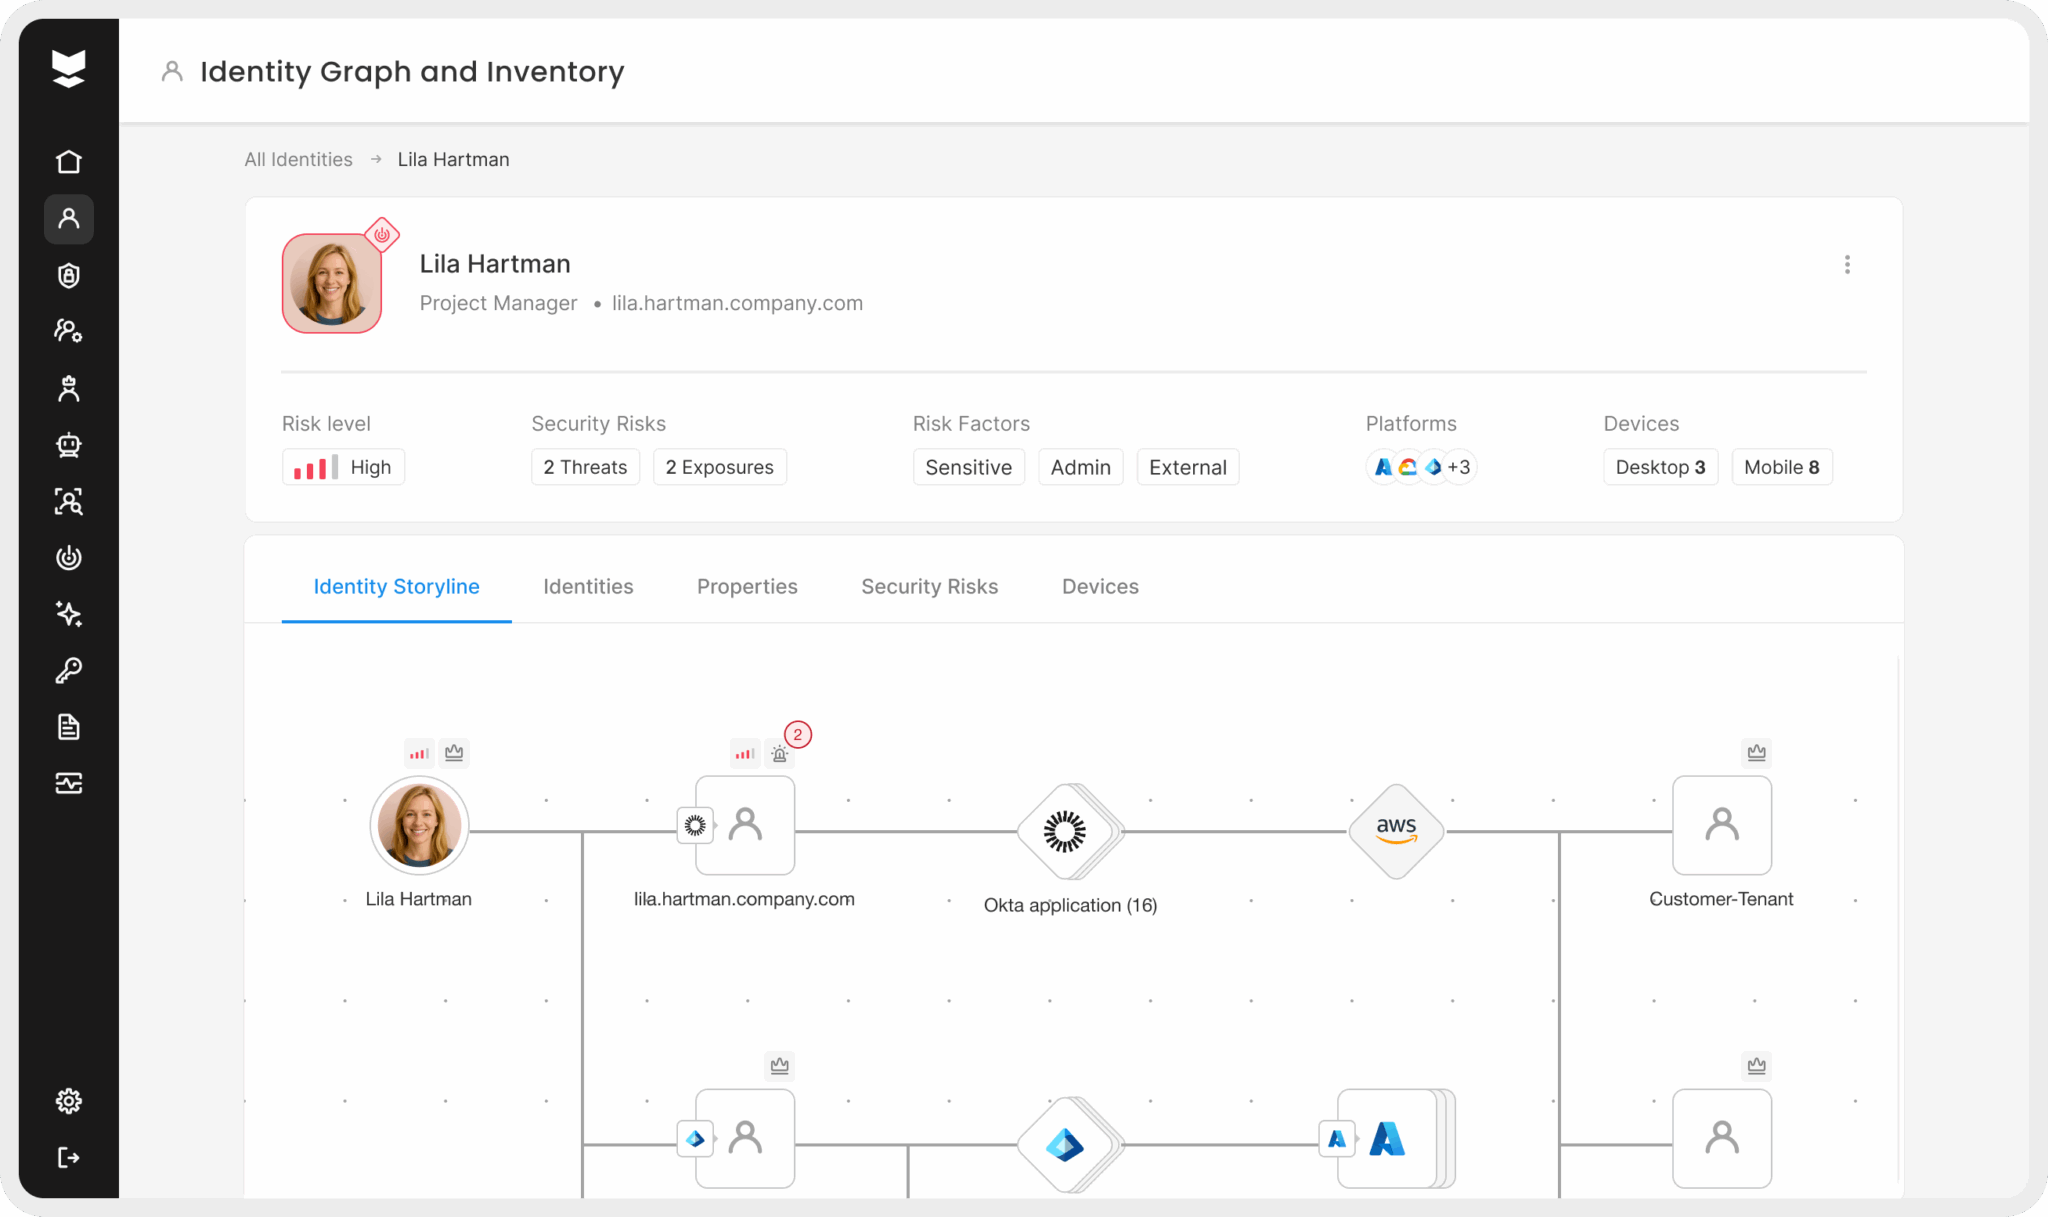Select the AWS node in graph

[1396, 830]
